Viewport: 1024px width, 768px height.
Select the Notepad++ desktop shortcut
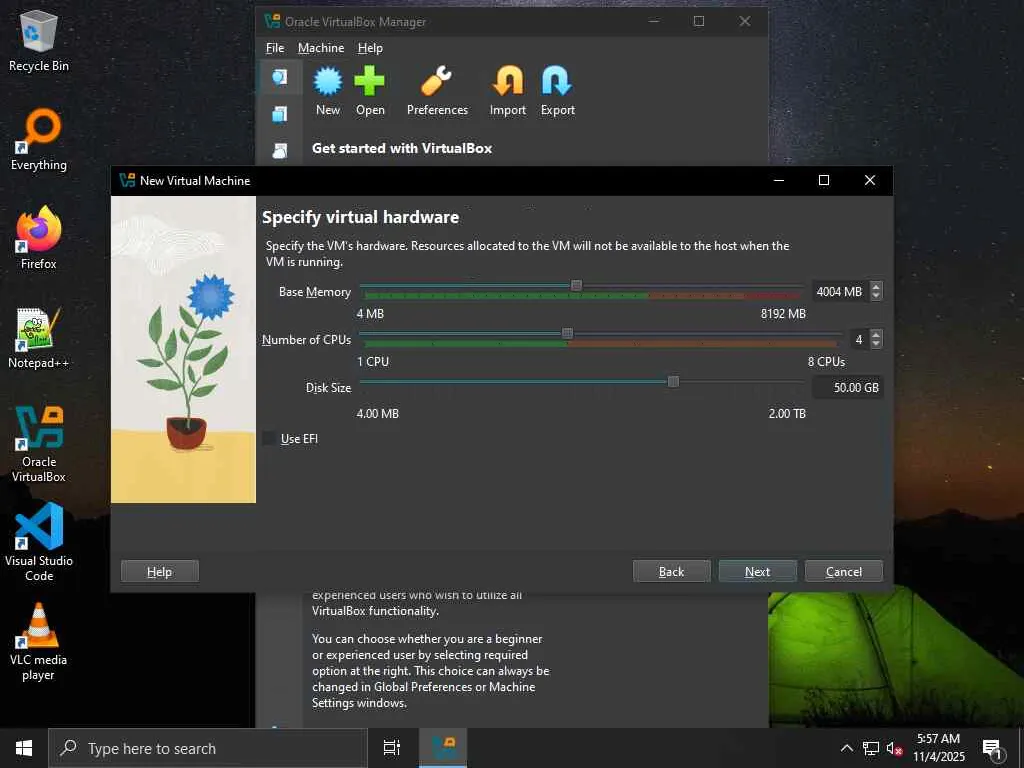click(x=39, y=338)
